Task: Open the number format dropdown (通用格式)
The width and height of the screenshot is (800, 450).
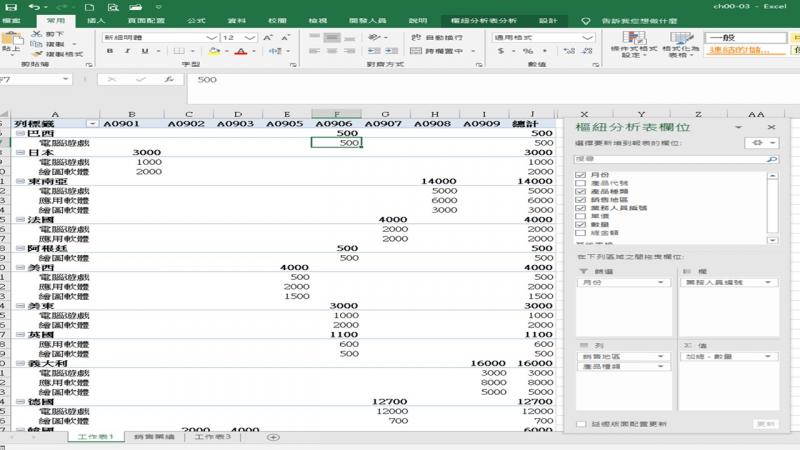Action: [x=587, y=38]
